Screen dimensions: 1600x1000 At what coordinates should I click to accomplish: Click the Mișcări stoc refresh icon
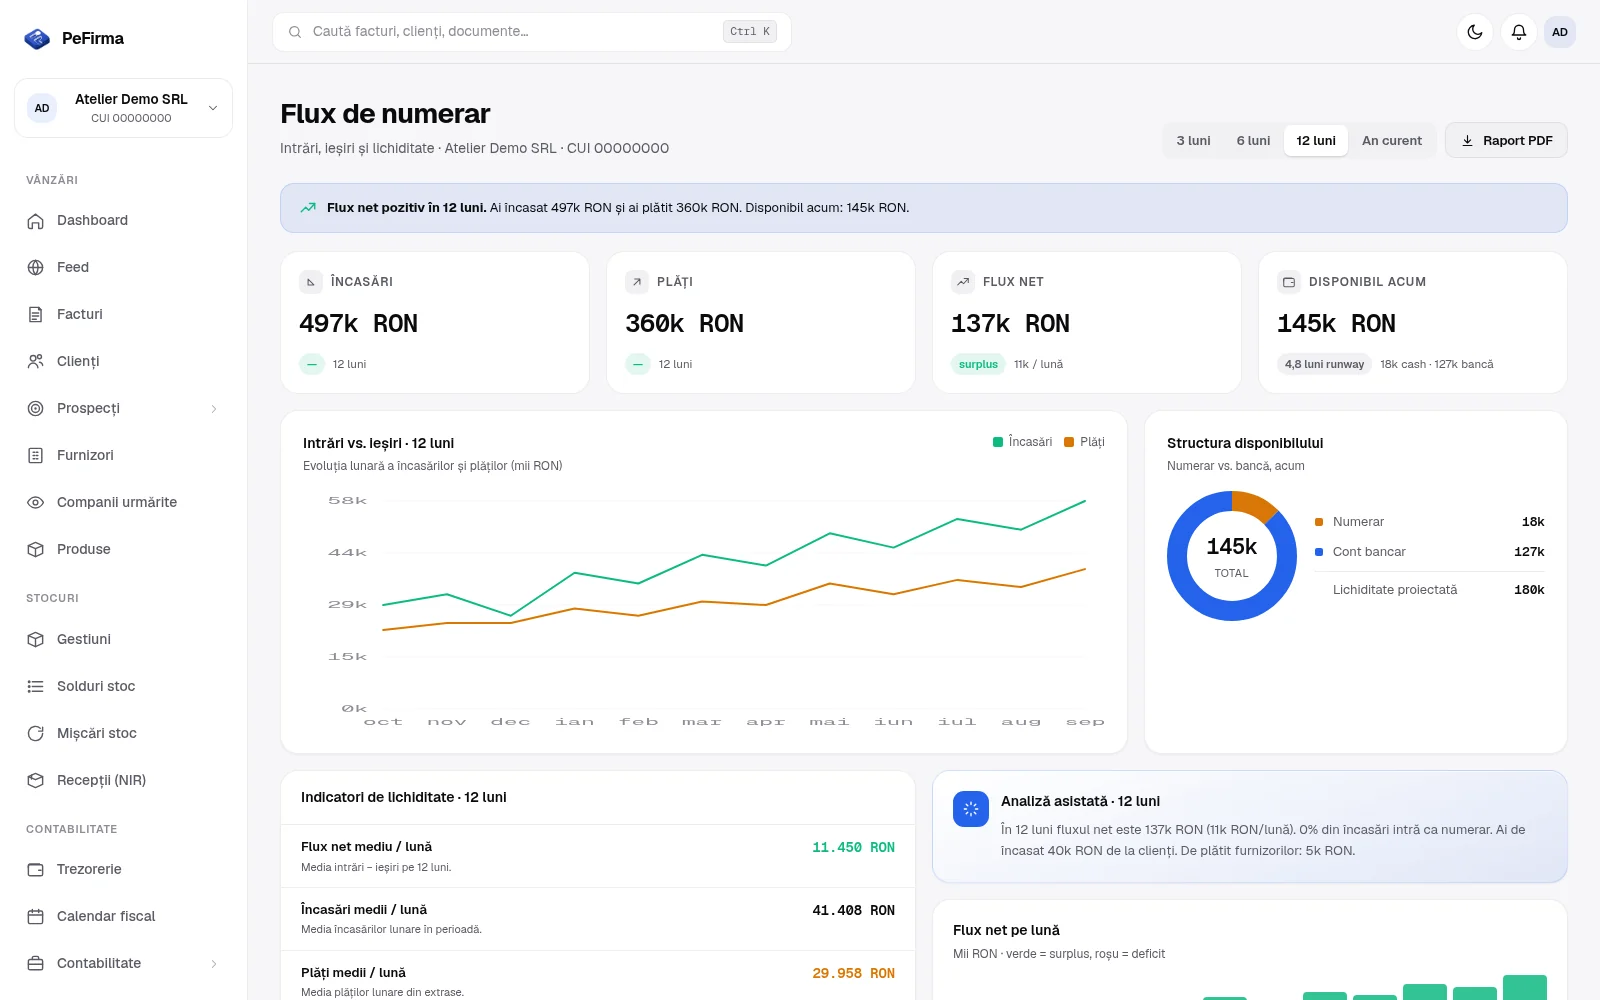click(36, 734)
